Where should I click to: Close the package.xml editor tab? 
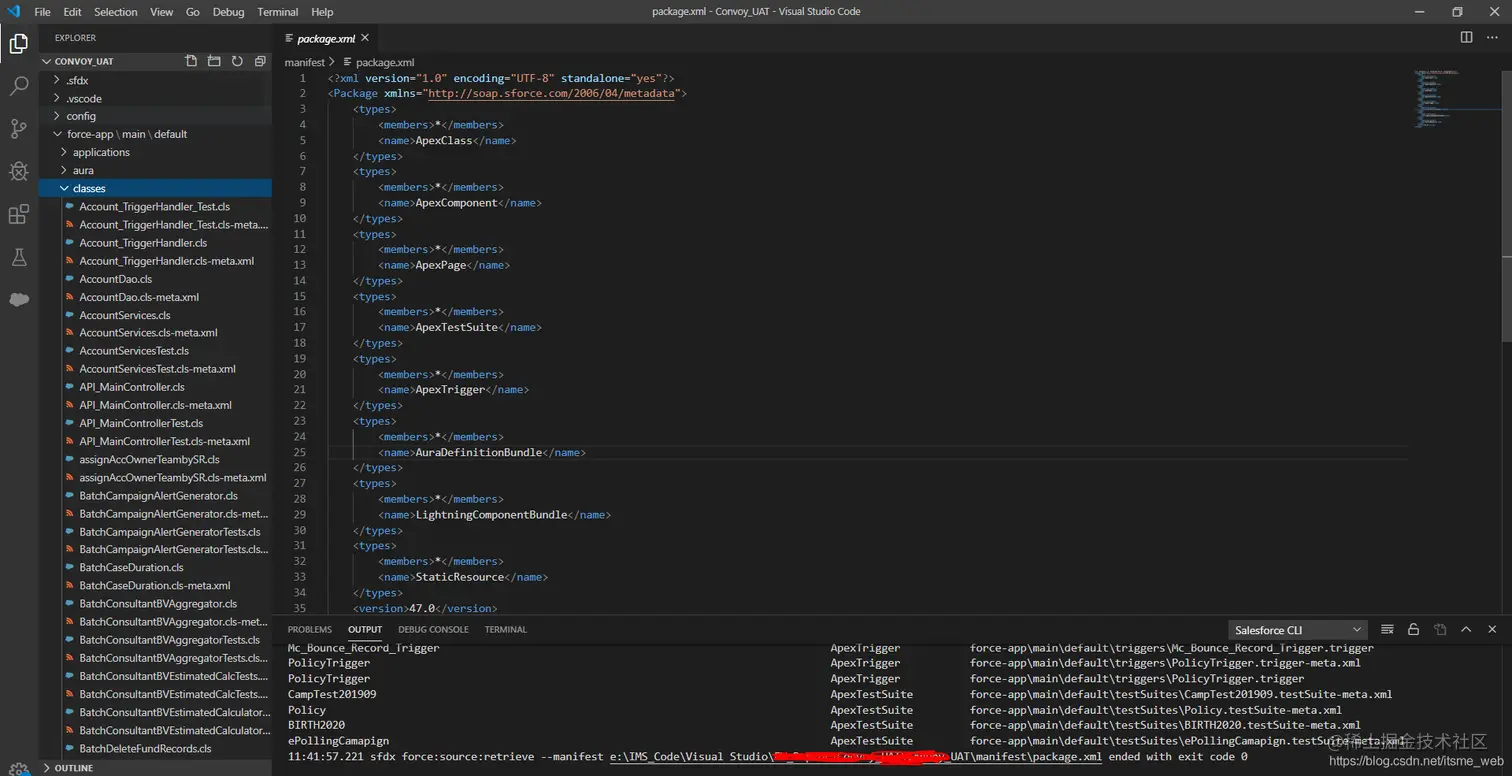click(365, 38)
